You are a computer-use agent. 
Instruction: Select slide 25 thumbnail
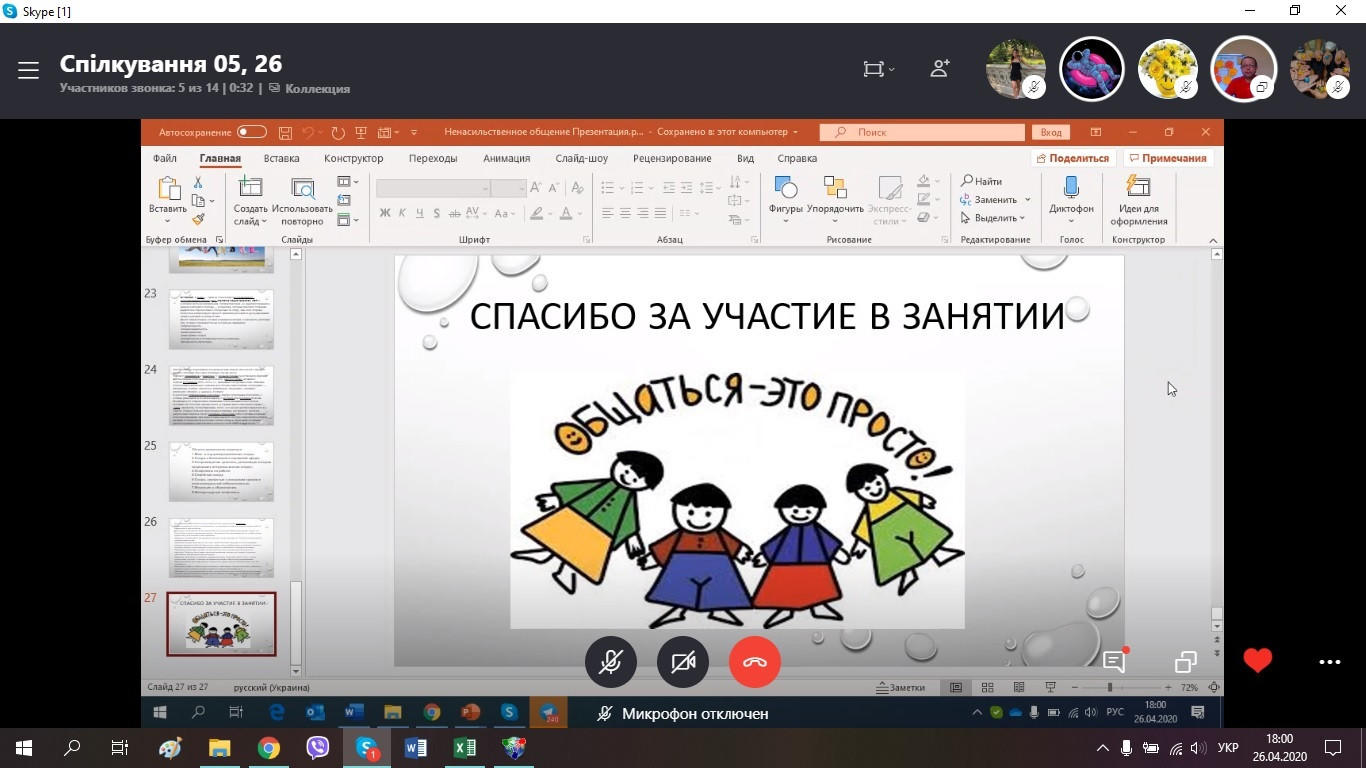pos(221,472)
